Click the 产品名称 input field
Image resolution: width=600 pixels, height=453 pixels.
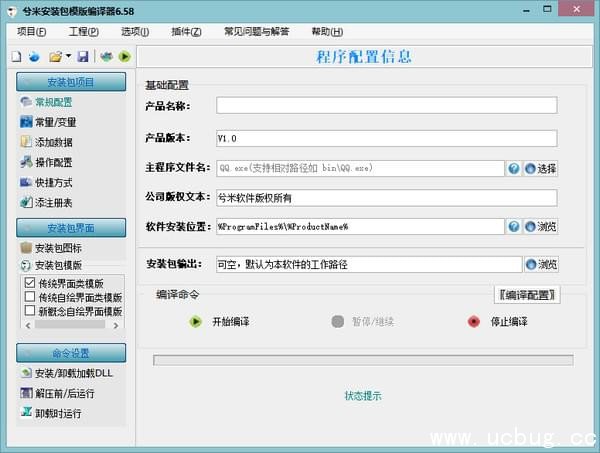[386, 105]
